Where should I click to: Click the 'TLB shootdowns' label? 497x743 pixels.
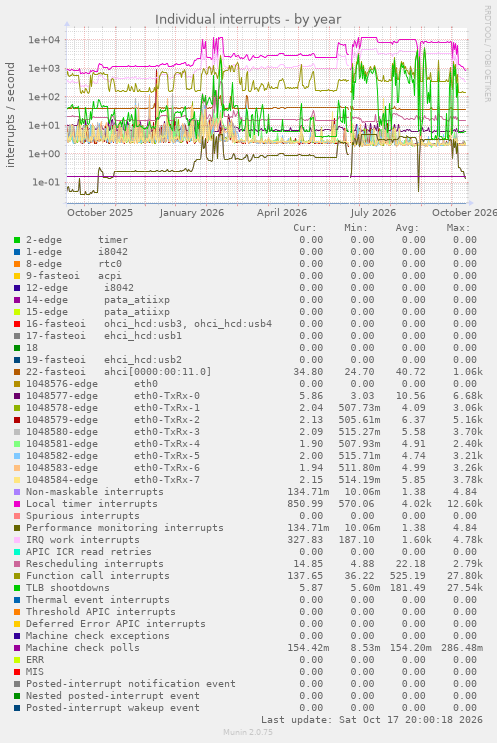[x=68, y=588]
